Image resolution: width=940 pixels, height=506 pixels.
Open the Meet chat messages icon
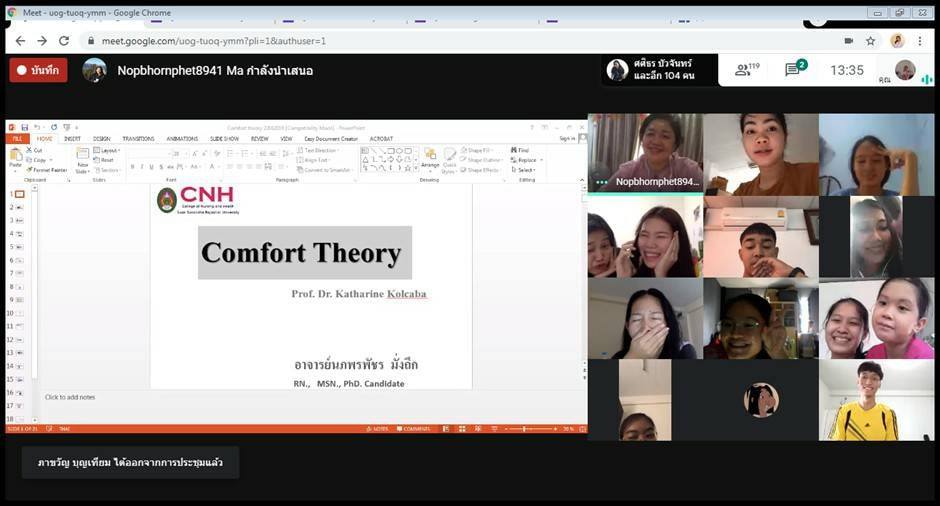[x=794, y=70]
